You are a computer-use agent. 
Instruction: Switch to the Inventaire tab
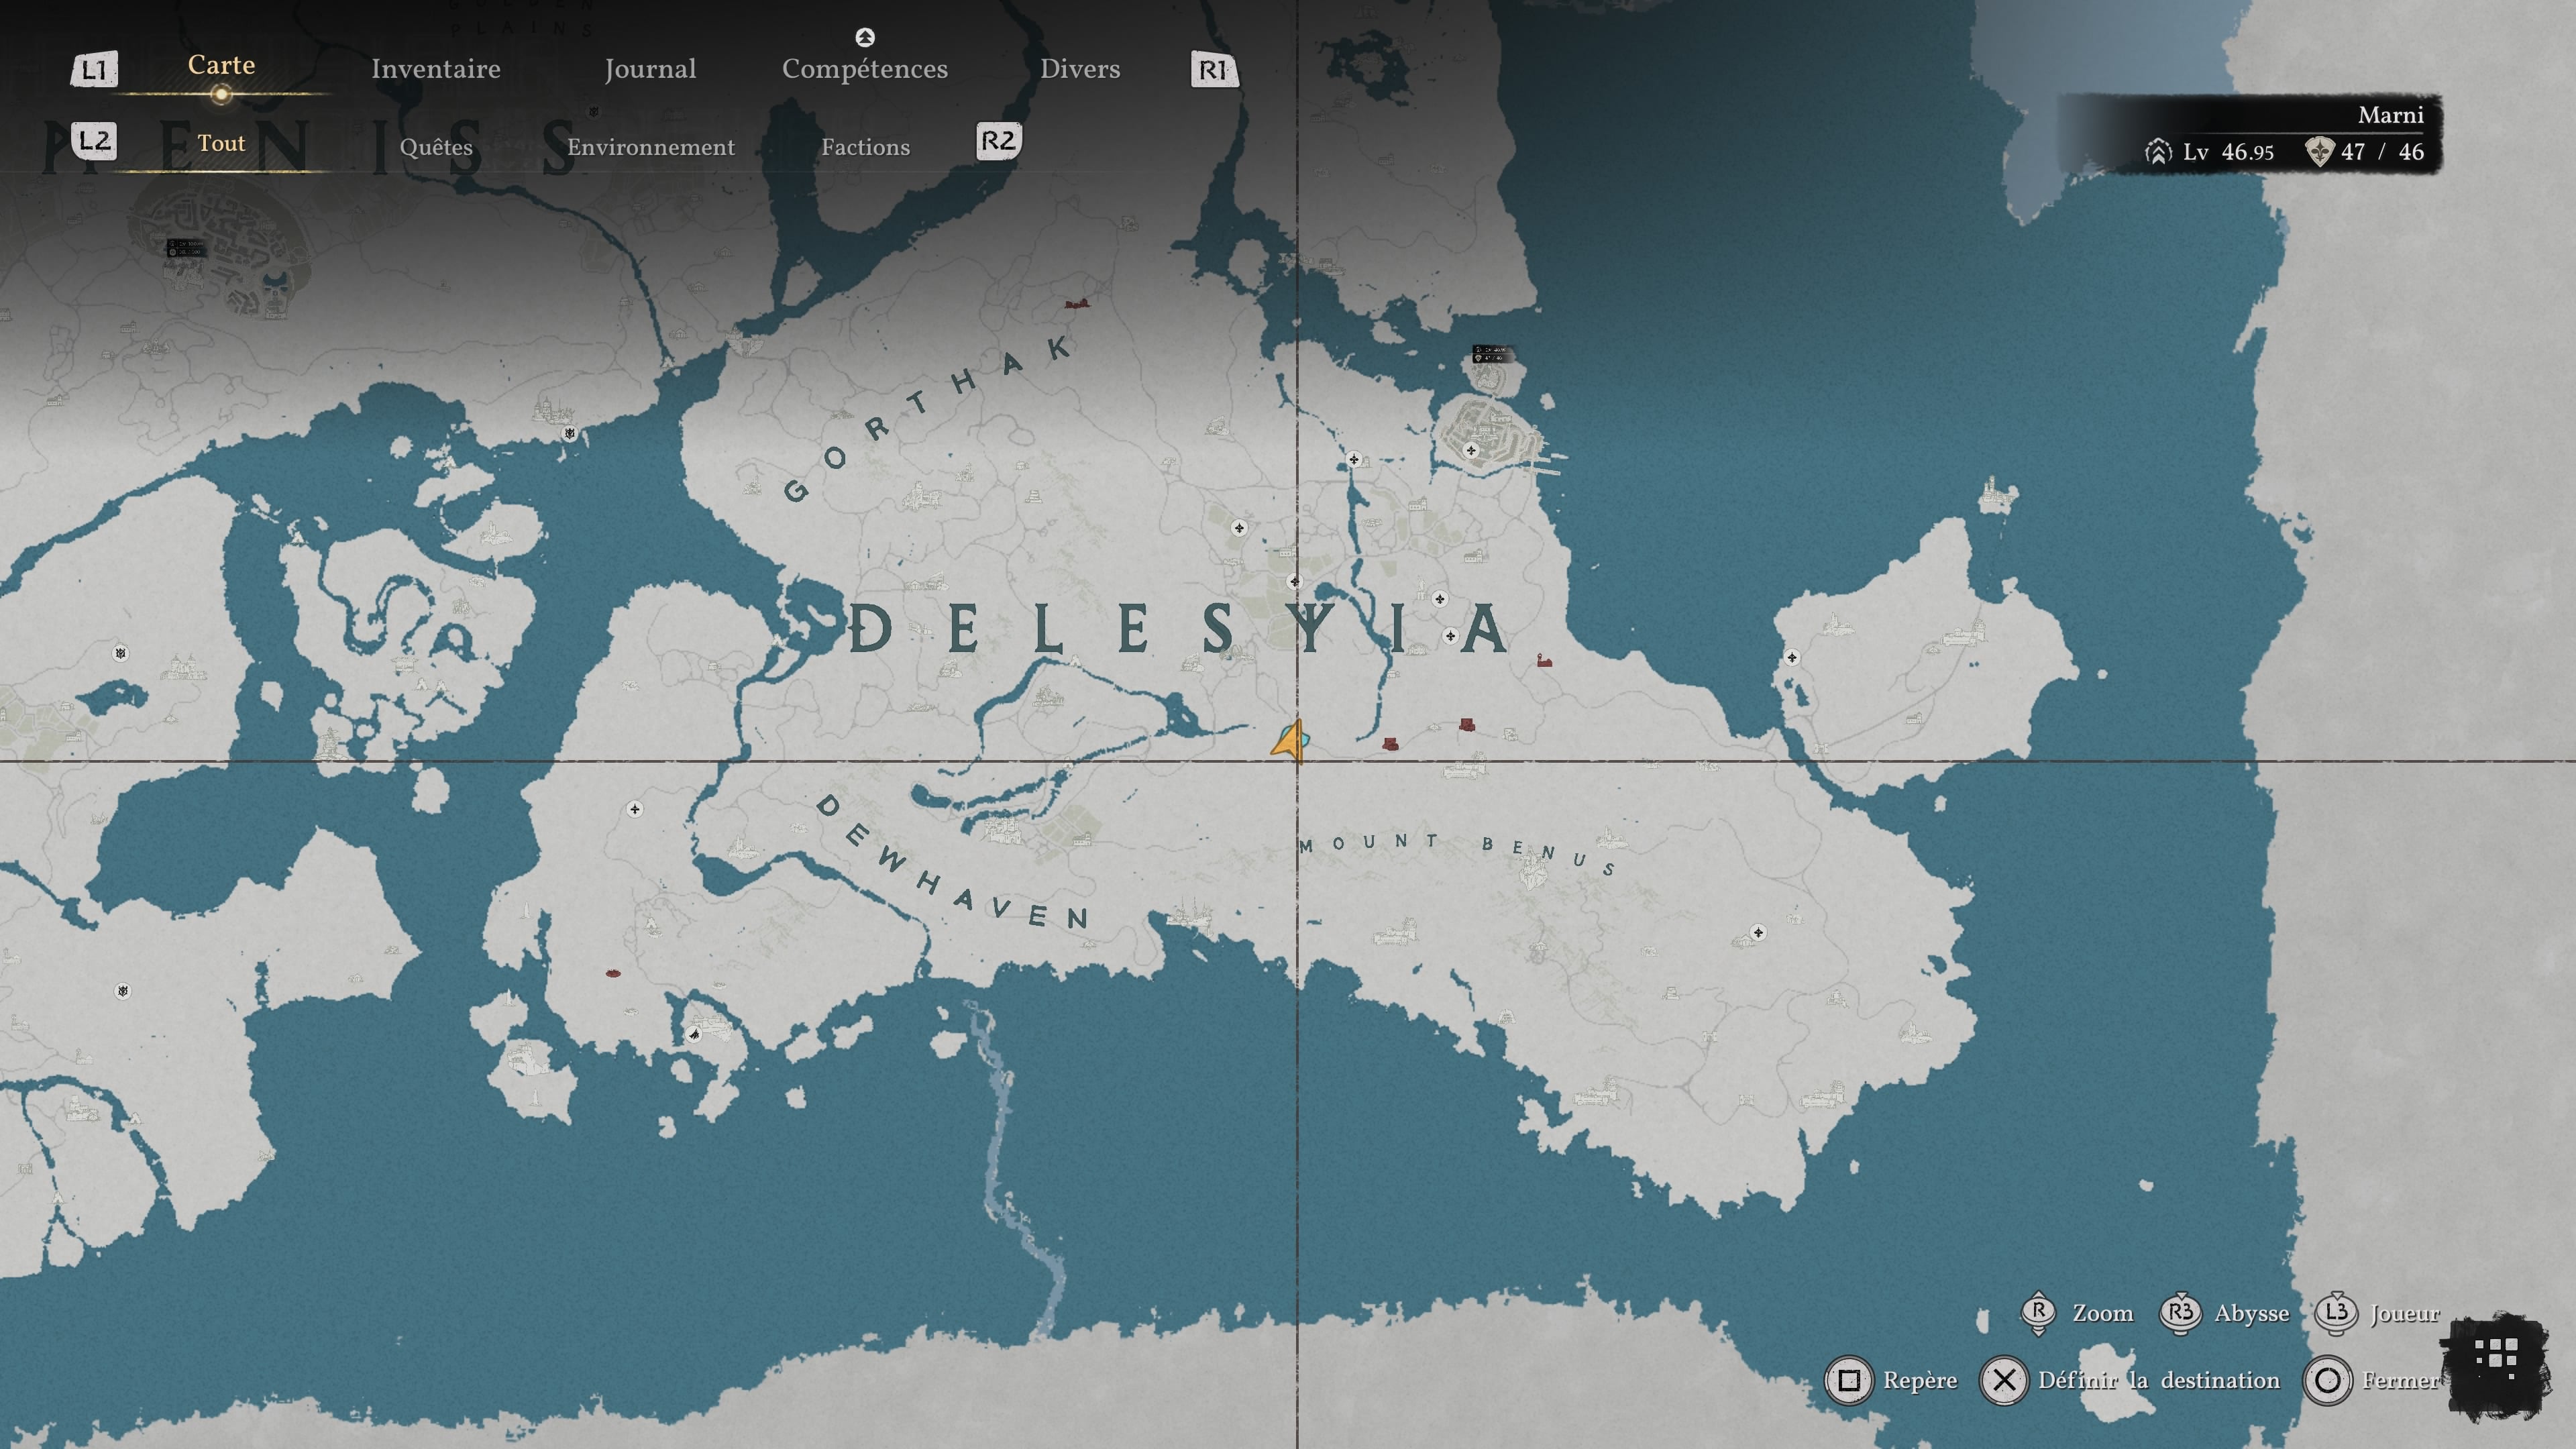[x=436, y=69]
